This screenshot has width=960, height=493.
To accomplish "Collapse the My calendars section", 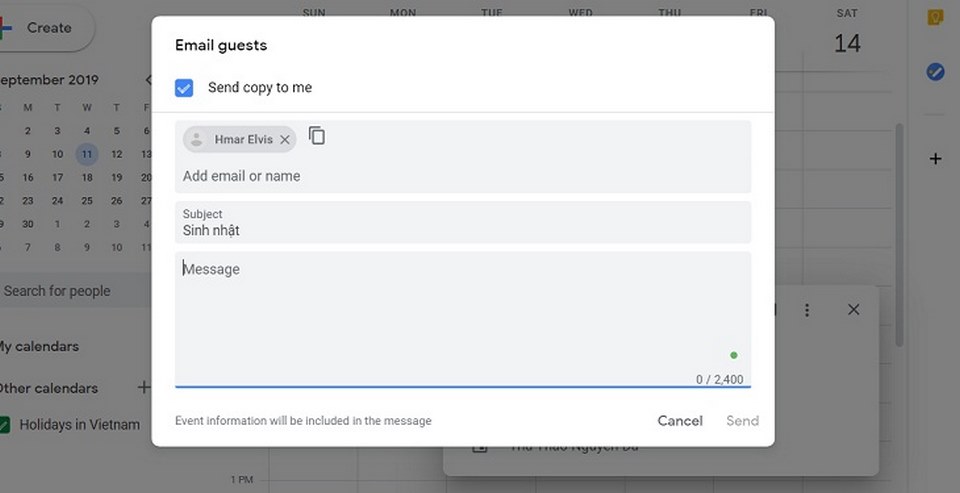I will click(x=40, y=346).
